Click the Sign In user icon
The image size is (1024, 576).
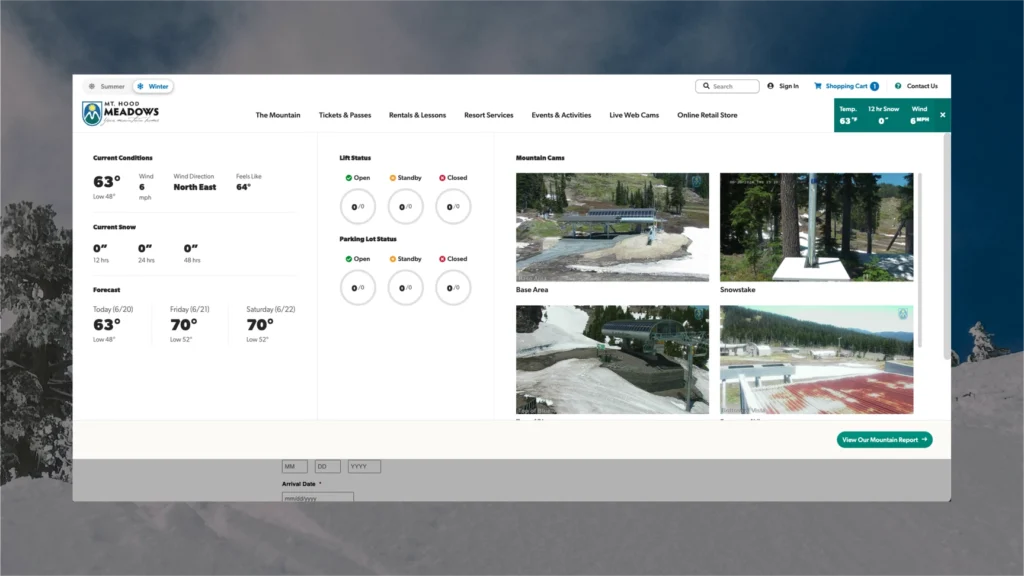771,86
